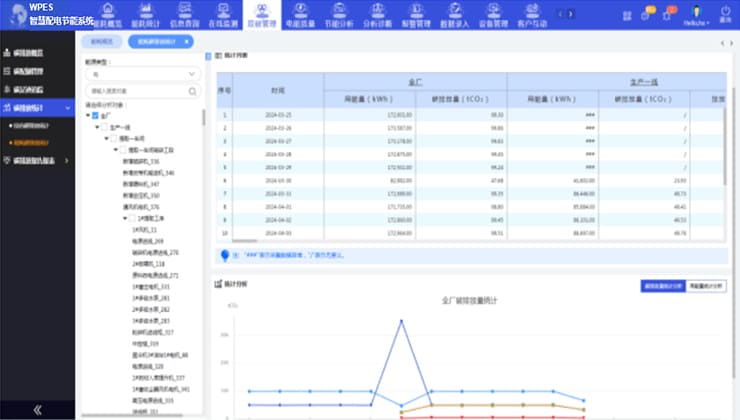740x420 pixels.
Task: Click the 退出 logout icon at top right
Action: pos(724,14)
